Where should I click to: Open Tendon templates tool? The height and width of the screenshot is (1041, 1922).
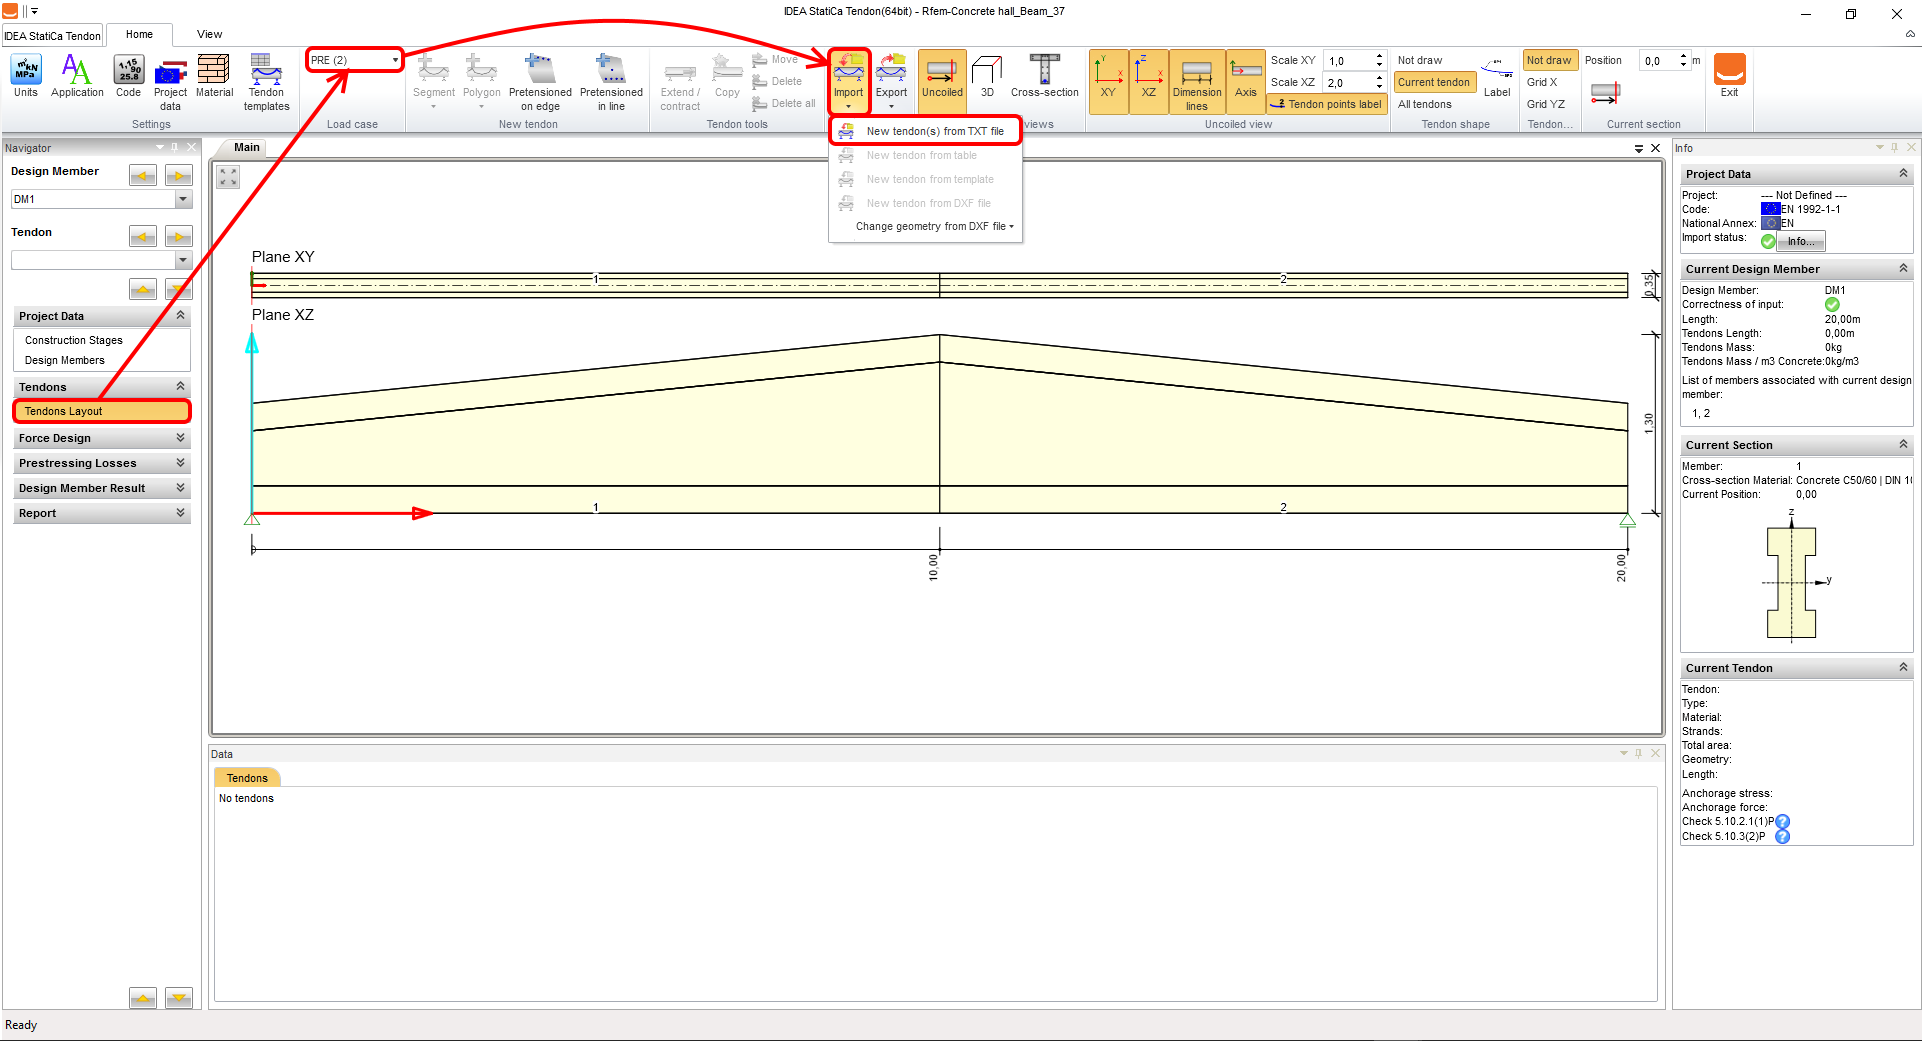tap(266, 82)
